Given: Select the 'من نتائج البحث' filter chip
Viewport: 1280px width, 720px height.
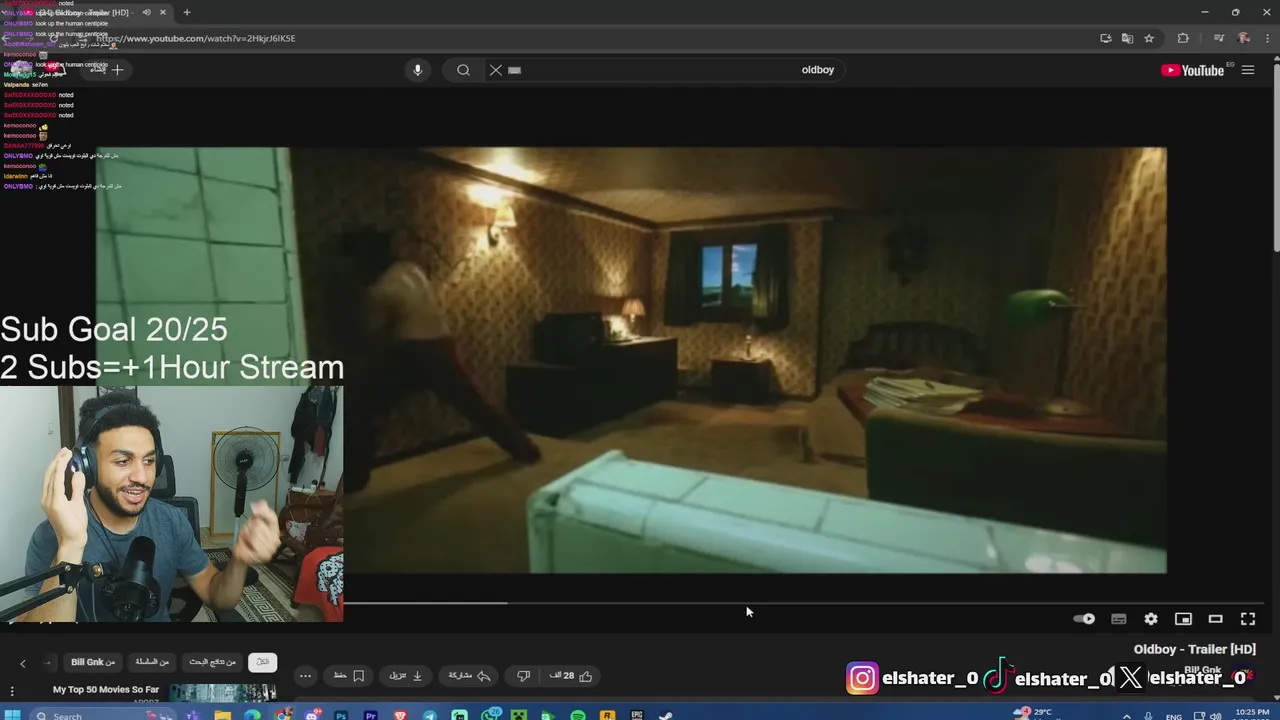Looking at the screenshot, I should pos(213,662).
